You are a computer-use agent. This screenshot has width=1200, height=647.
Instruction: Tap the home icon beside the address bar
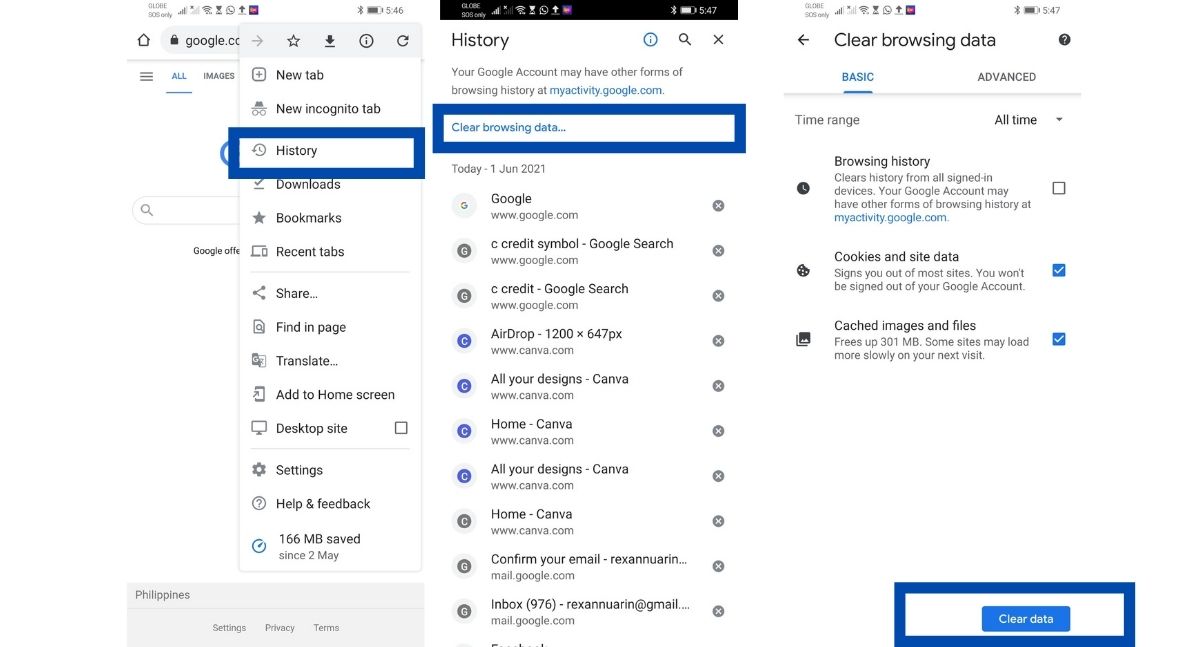(x=143, y=41)
